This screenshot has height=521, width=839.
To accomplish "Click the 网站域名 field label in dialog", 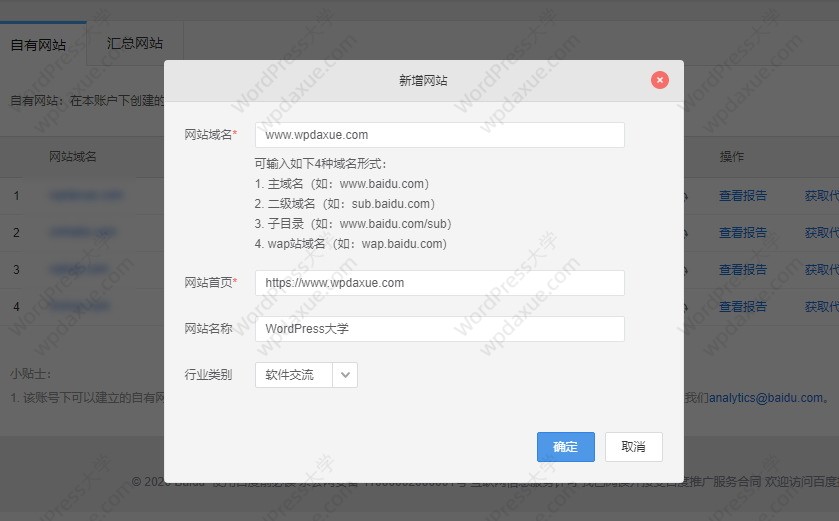I will [x=210, y=135].
